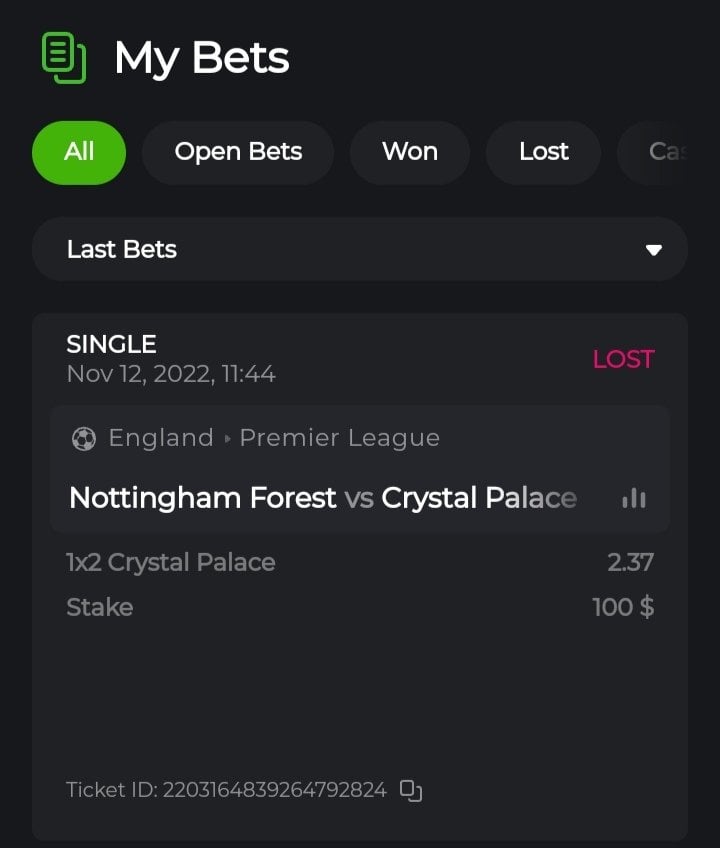Open the Last Bets dropdown
The image size is (720, 848).
[360, 249]
